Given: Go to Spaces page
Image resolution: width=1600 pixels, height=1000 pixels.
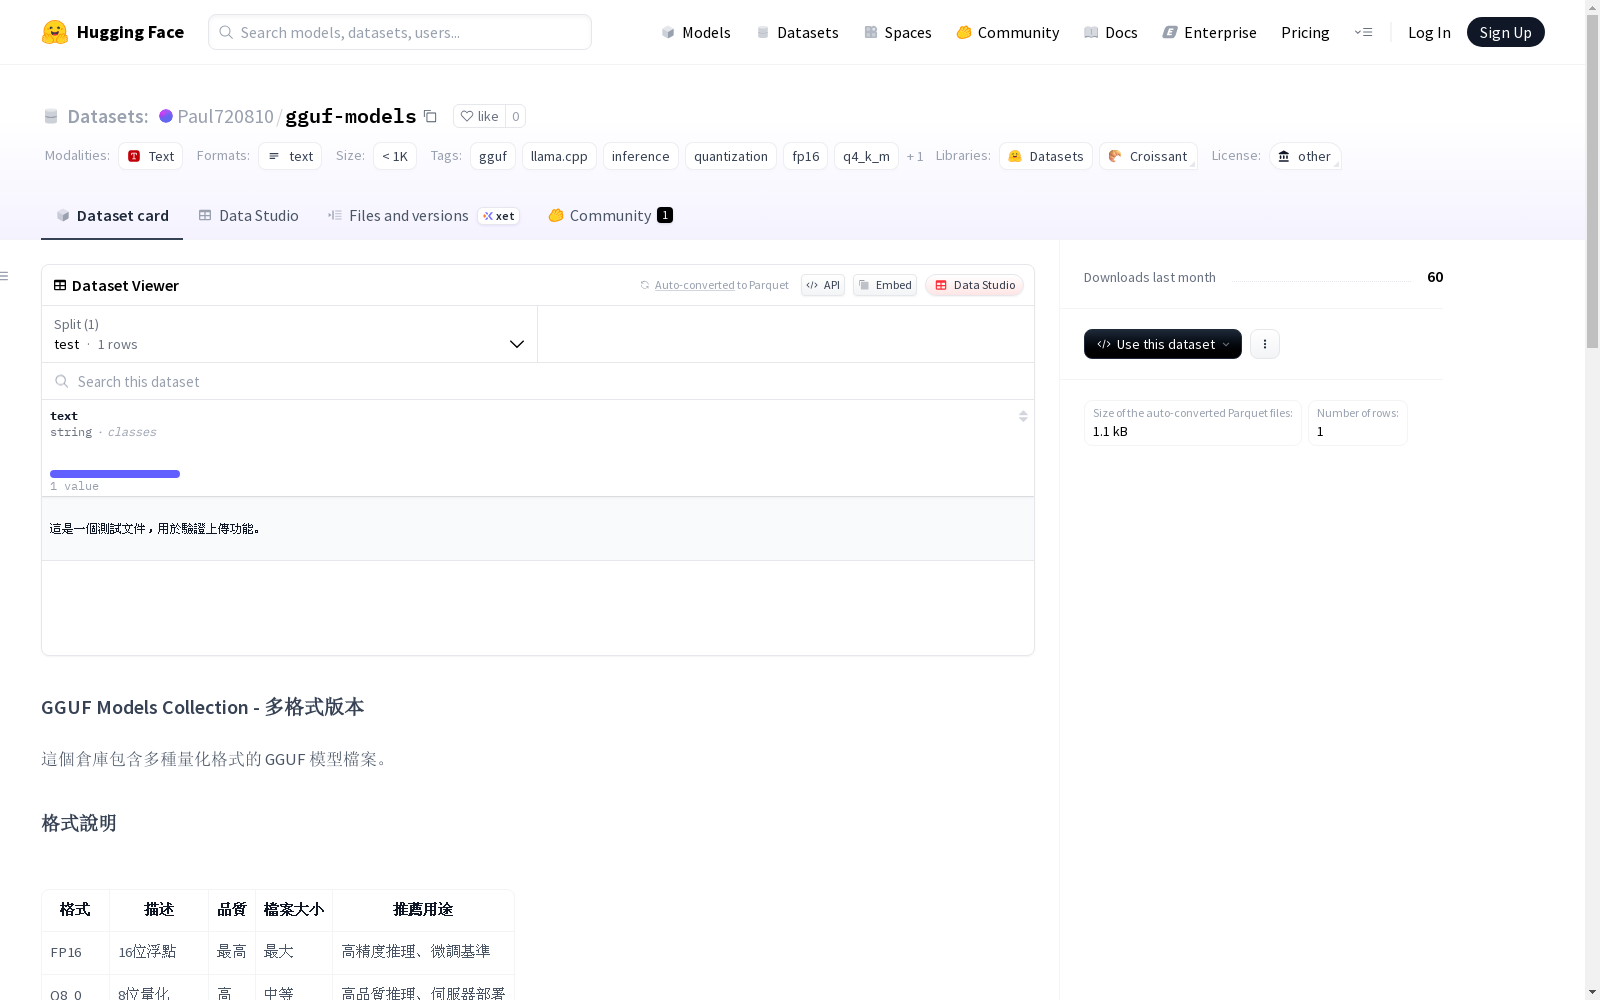Looking at the screenshot, I should [898, 32].
